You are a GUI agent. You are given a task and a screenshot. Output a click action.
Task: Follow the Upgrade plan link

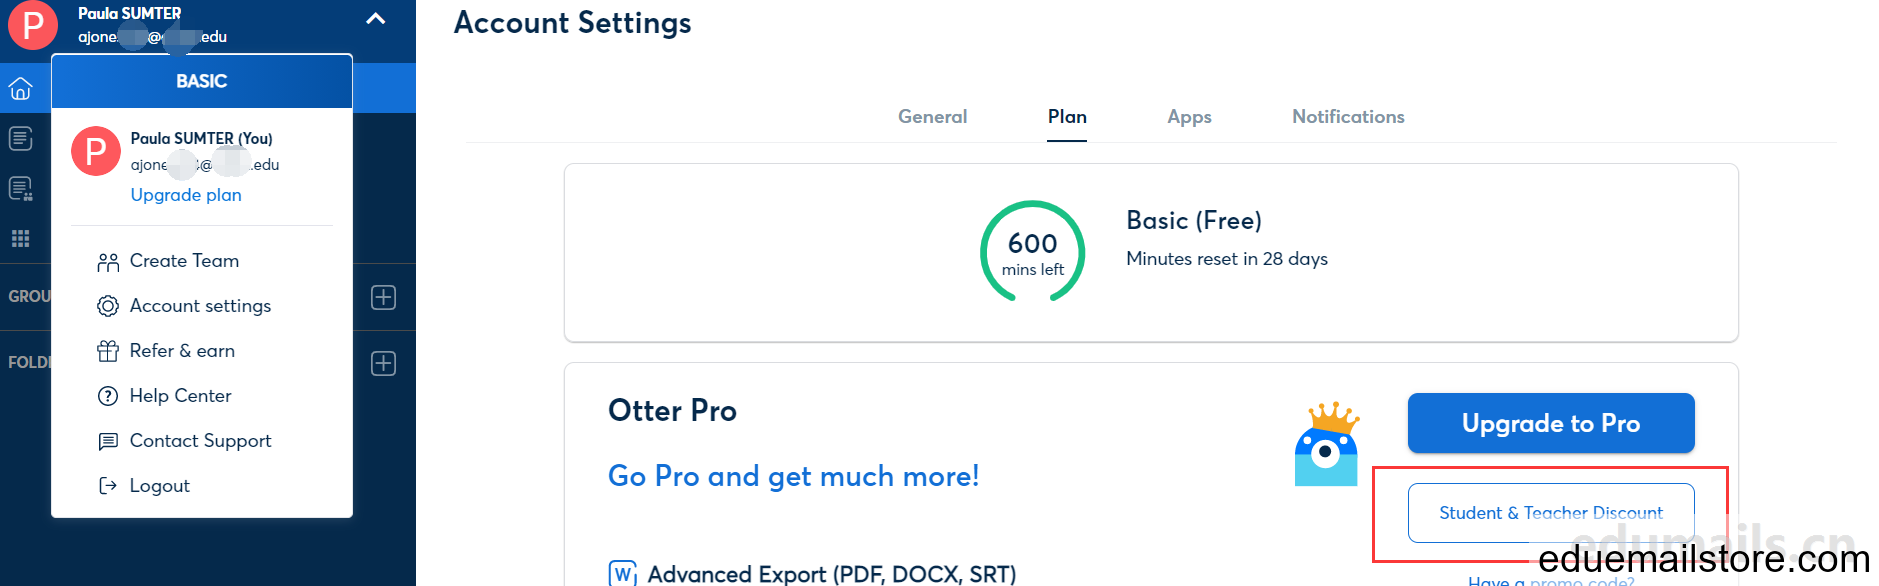pyautogui.click(x=186, y=195)
